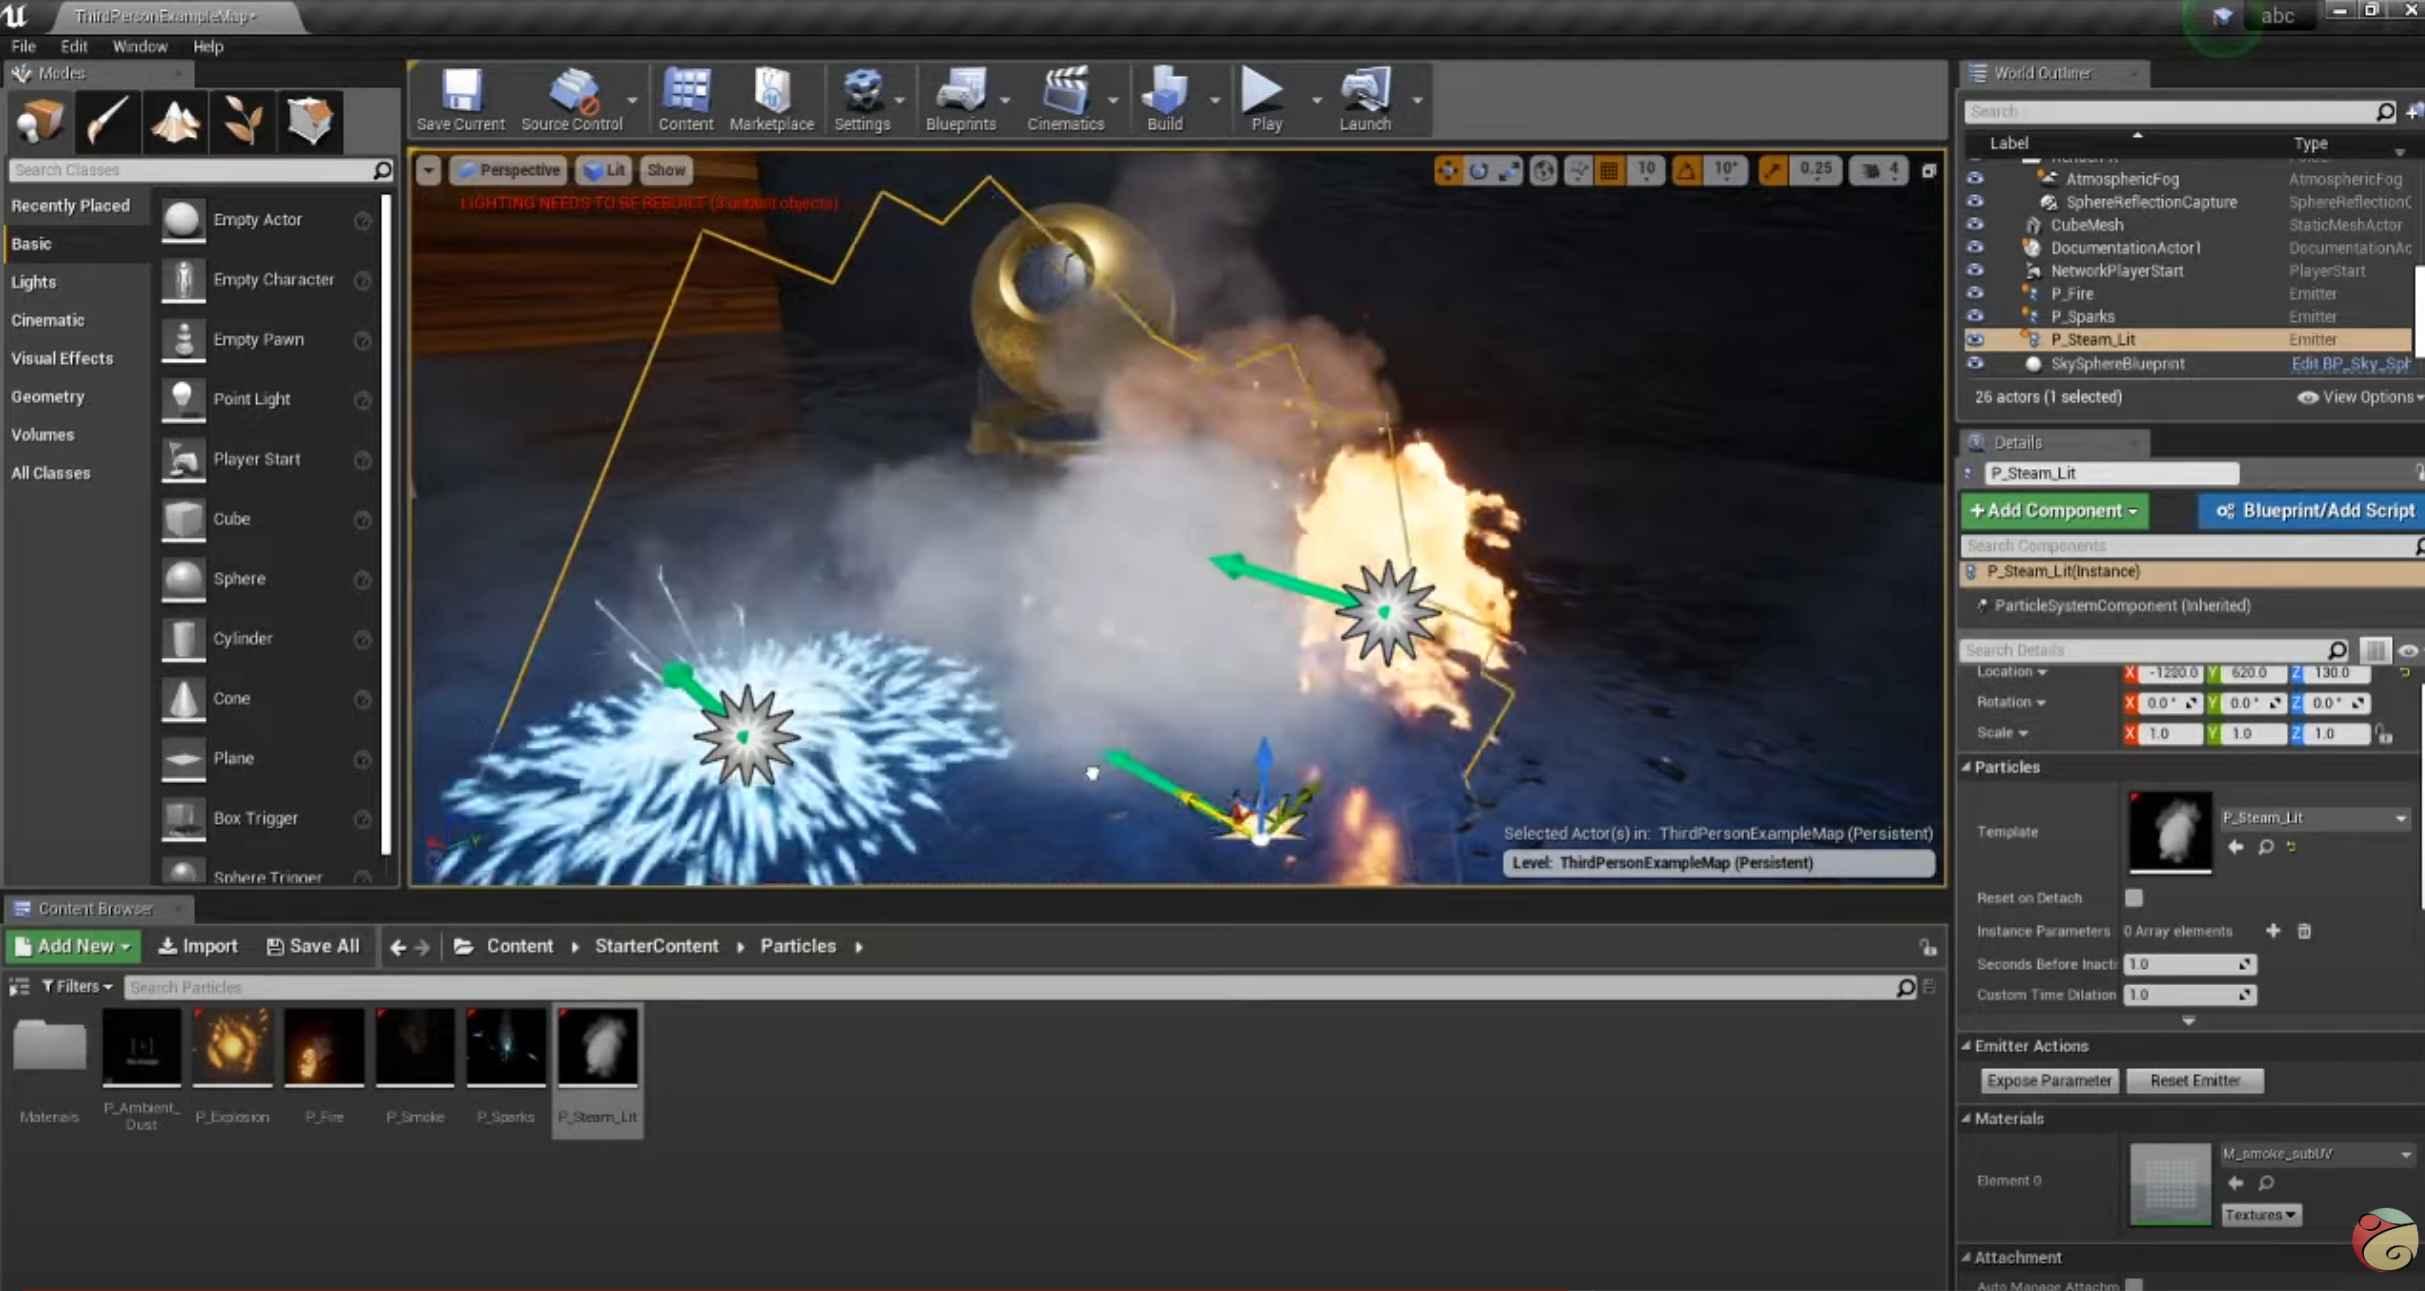This screenshot has height=1291, width=2425.
Task: Maximize viewport with restore icon
Action: tap(1929, 171)
